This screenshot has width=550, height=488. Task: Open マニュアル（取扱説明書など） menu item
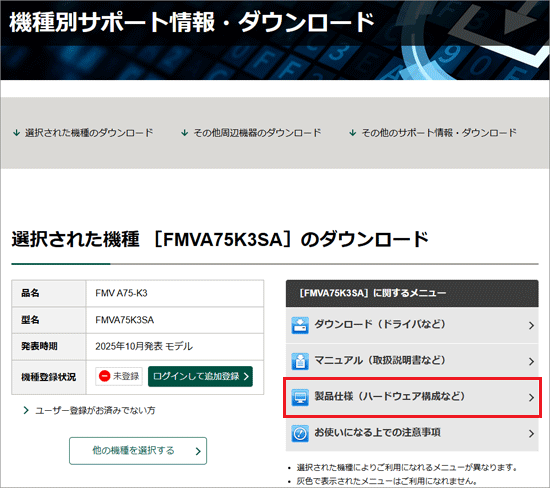coord(412,361)
